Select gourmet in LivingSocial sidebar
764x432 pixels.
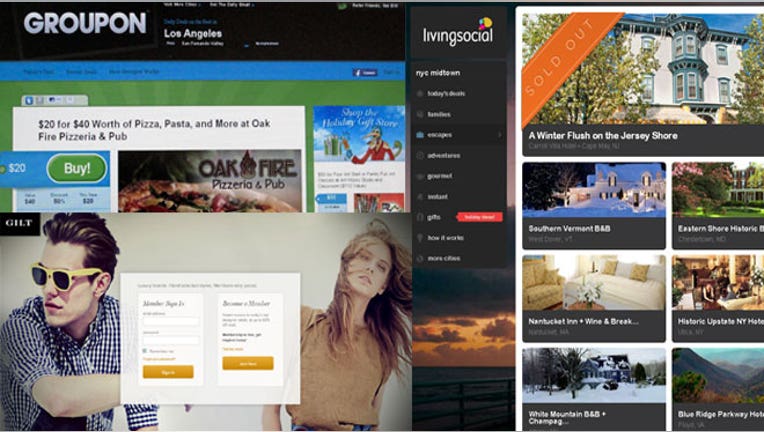pyautogui.click(x=439, y=176)
